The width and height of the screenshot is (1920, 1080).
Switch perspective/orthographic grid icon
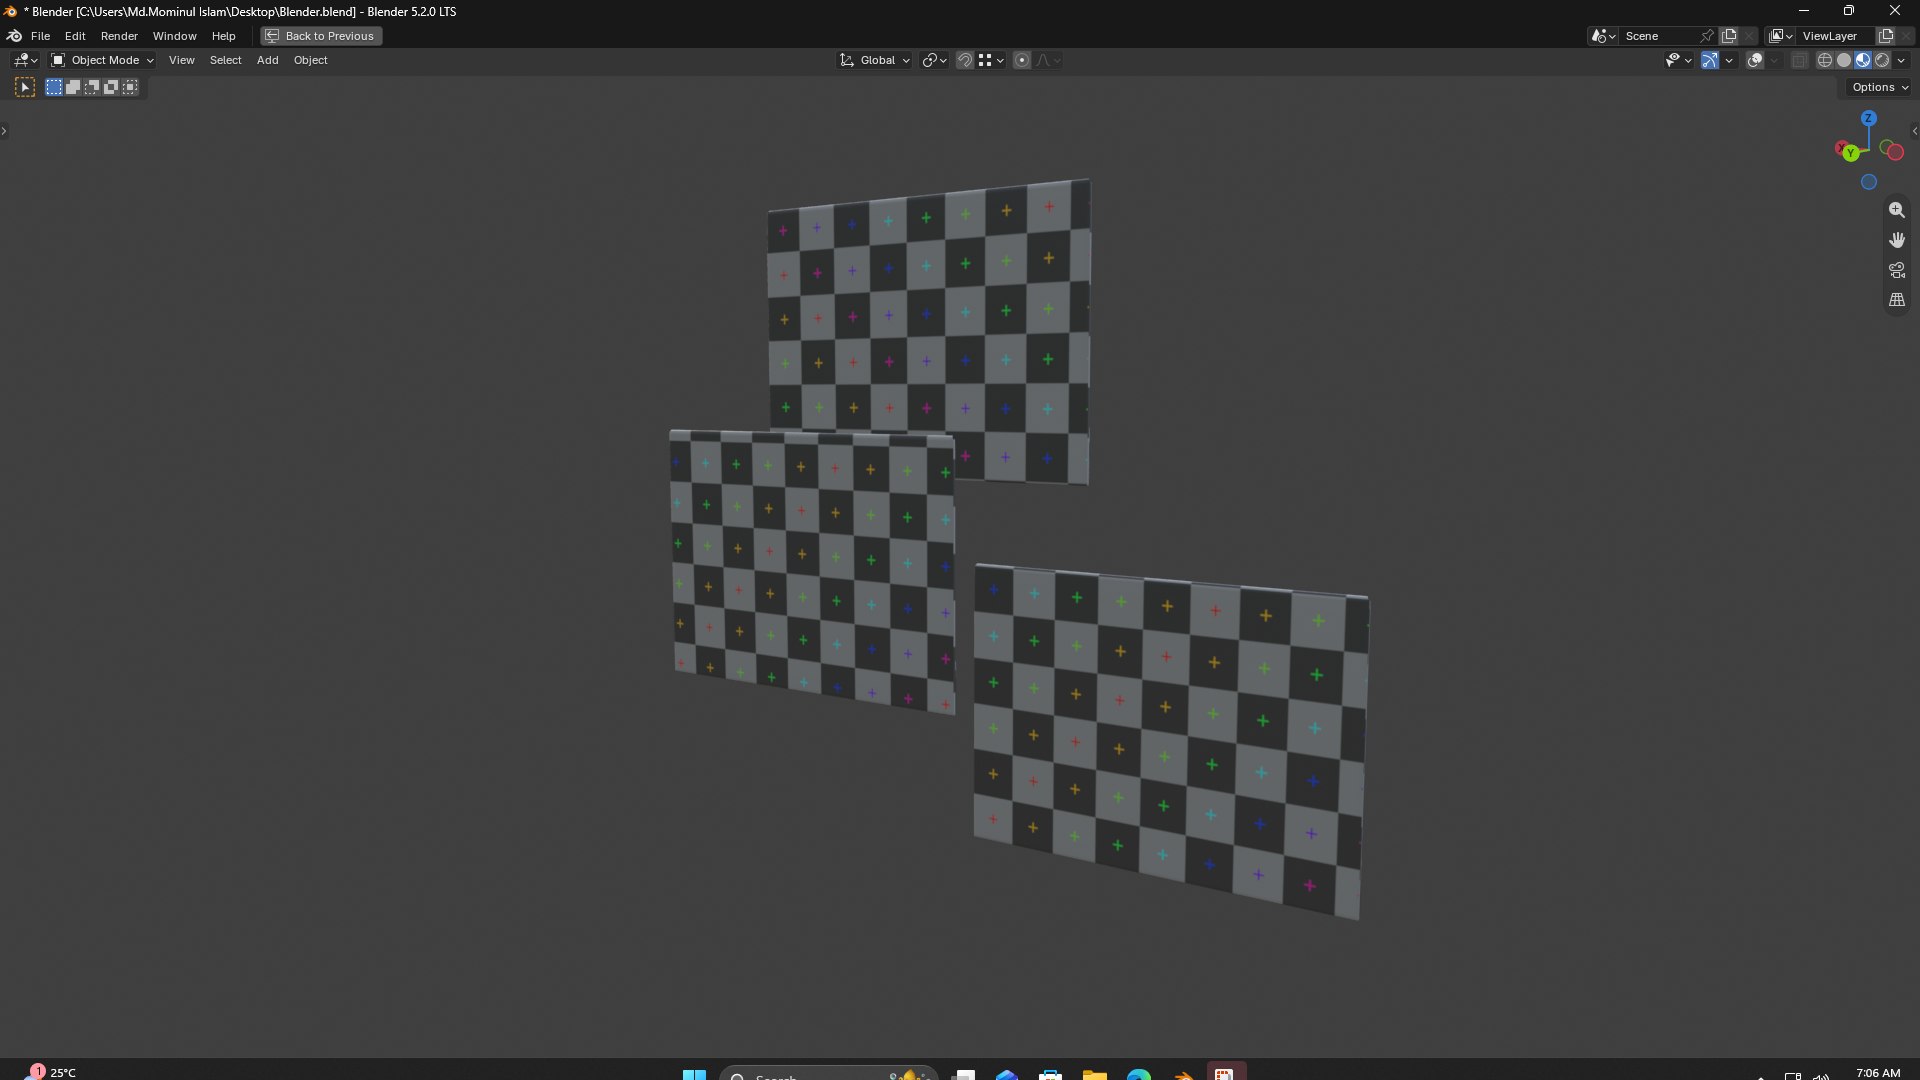coord(1896,300)
